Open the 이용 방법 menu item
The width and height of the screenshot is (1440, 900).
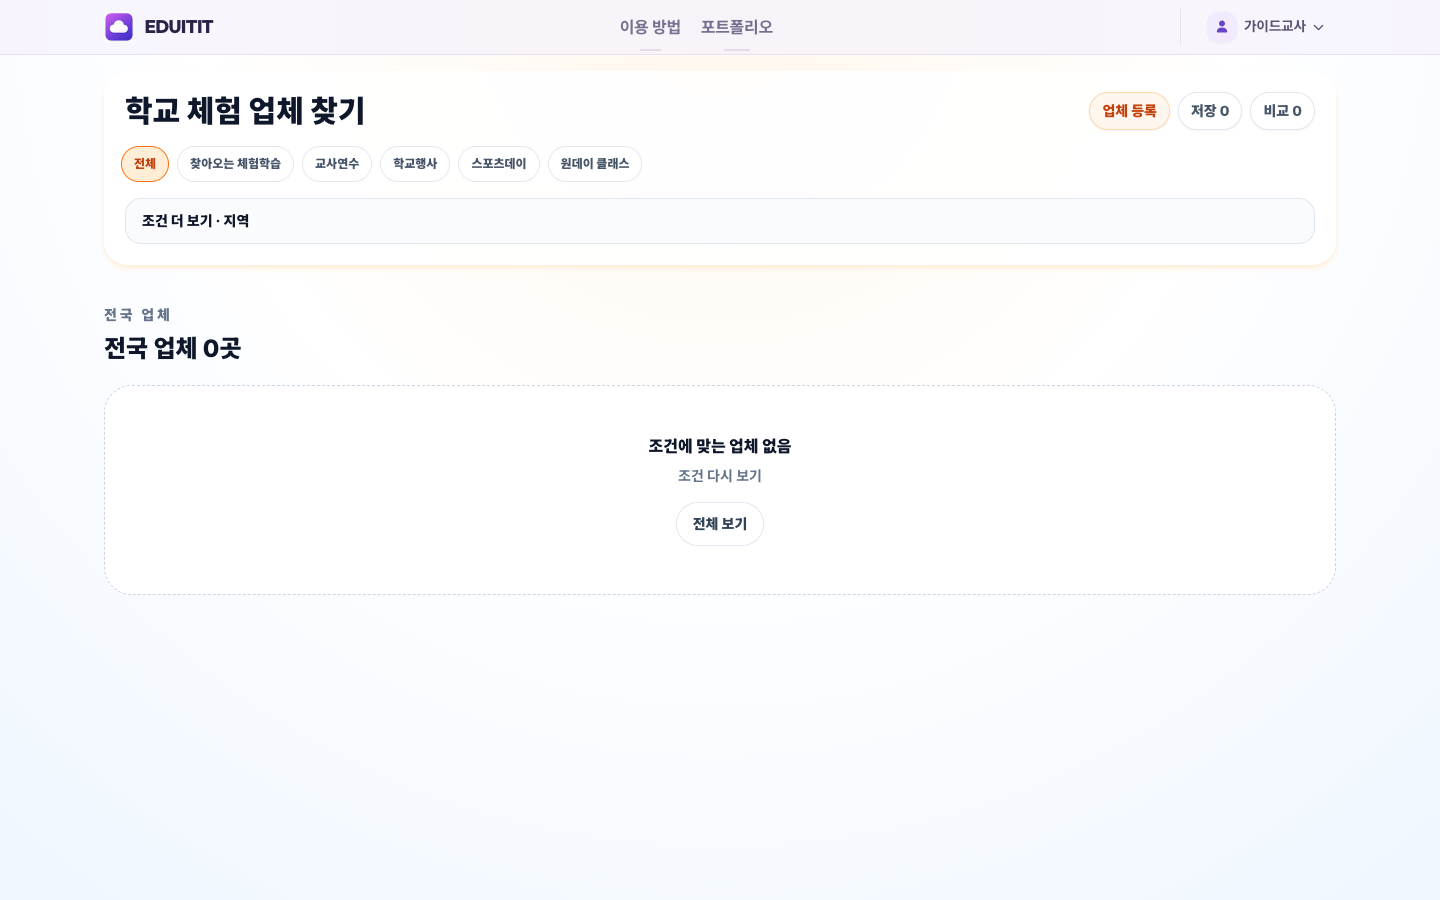click(650, 27)
